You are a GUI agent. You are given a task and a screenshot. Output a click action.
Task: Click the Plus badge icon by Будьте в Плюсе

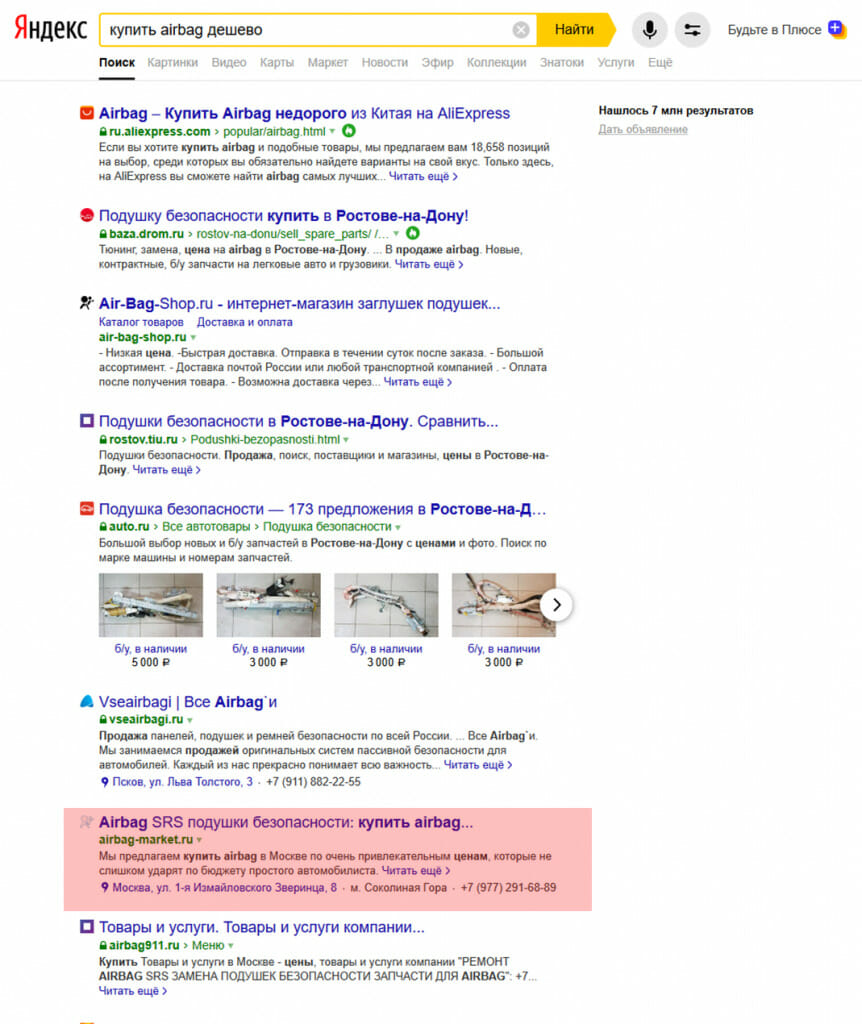pyautogui.click(x=837, y=29)
